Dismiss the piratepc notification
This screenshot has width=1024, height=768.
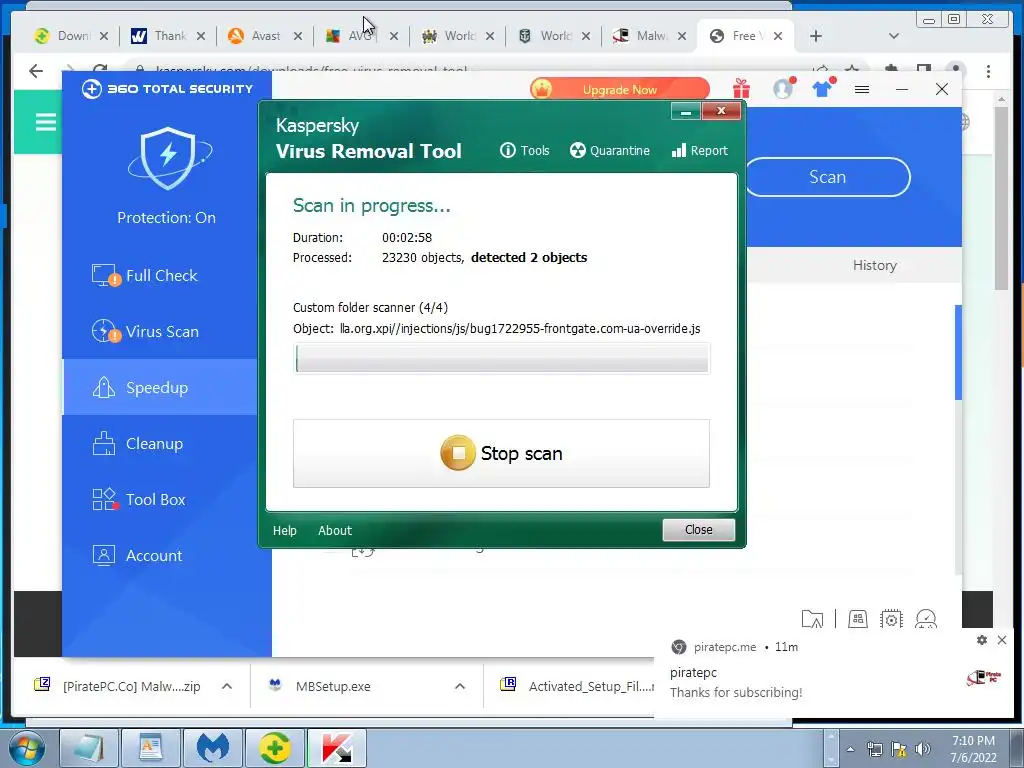[x=1002, y=640]
